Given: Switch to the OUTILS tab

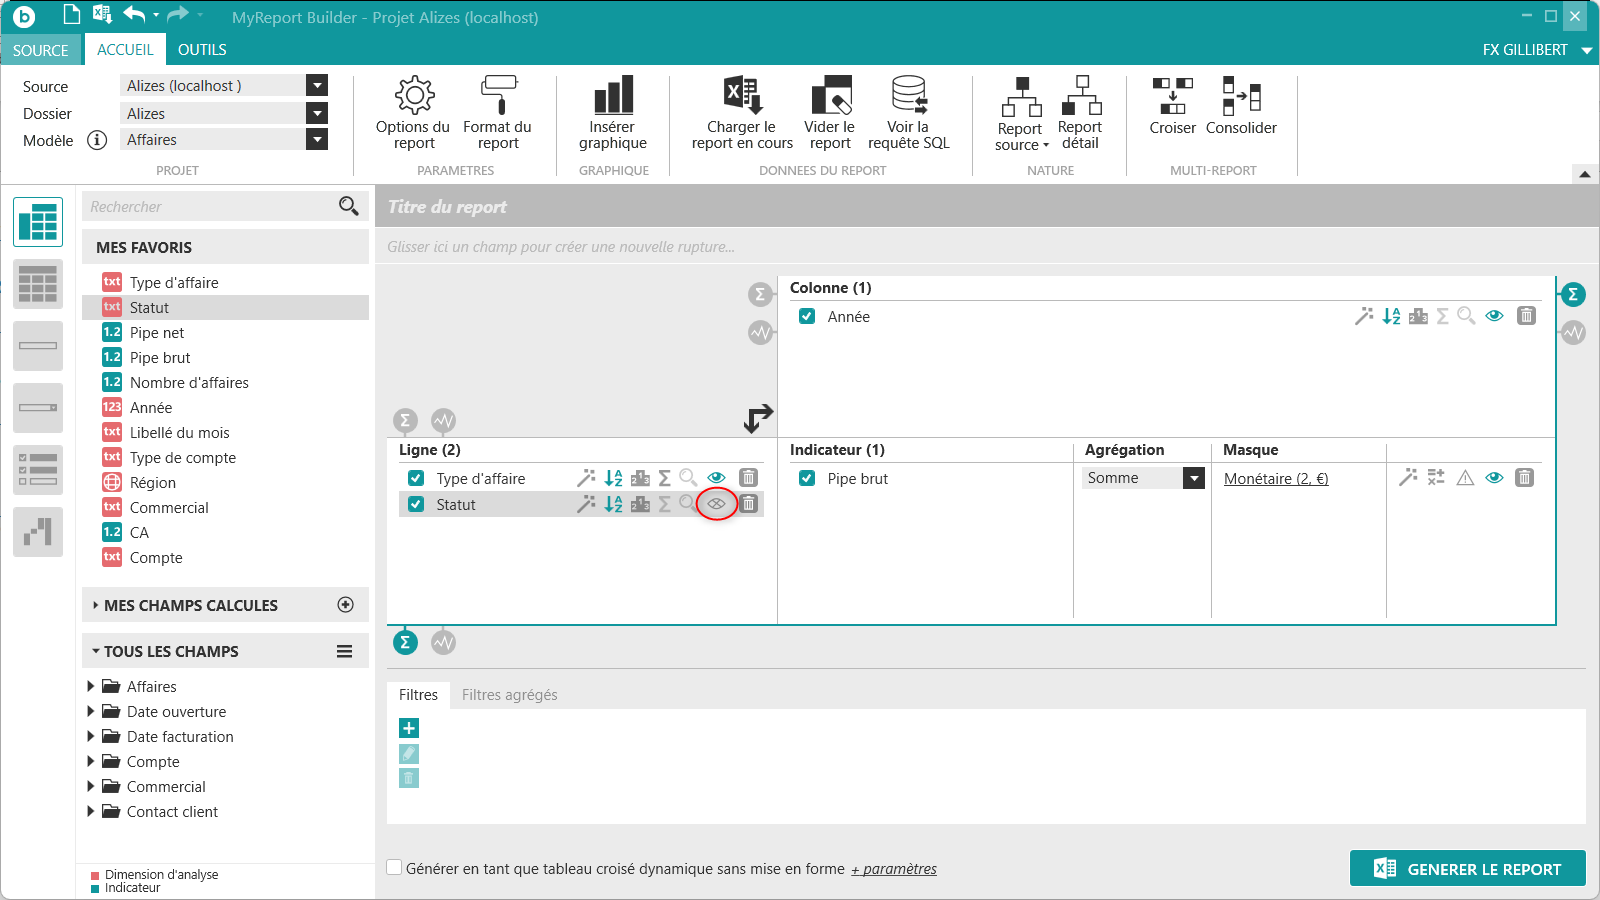Looking at the screenshot, I should [202, 50].
